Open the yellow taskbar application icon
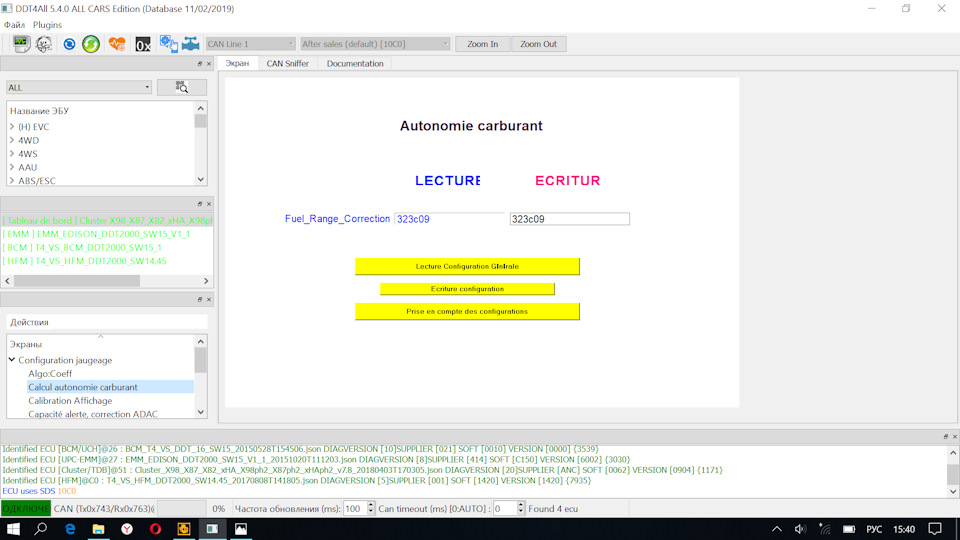 [184, 529]
